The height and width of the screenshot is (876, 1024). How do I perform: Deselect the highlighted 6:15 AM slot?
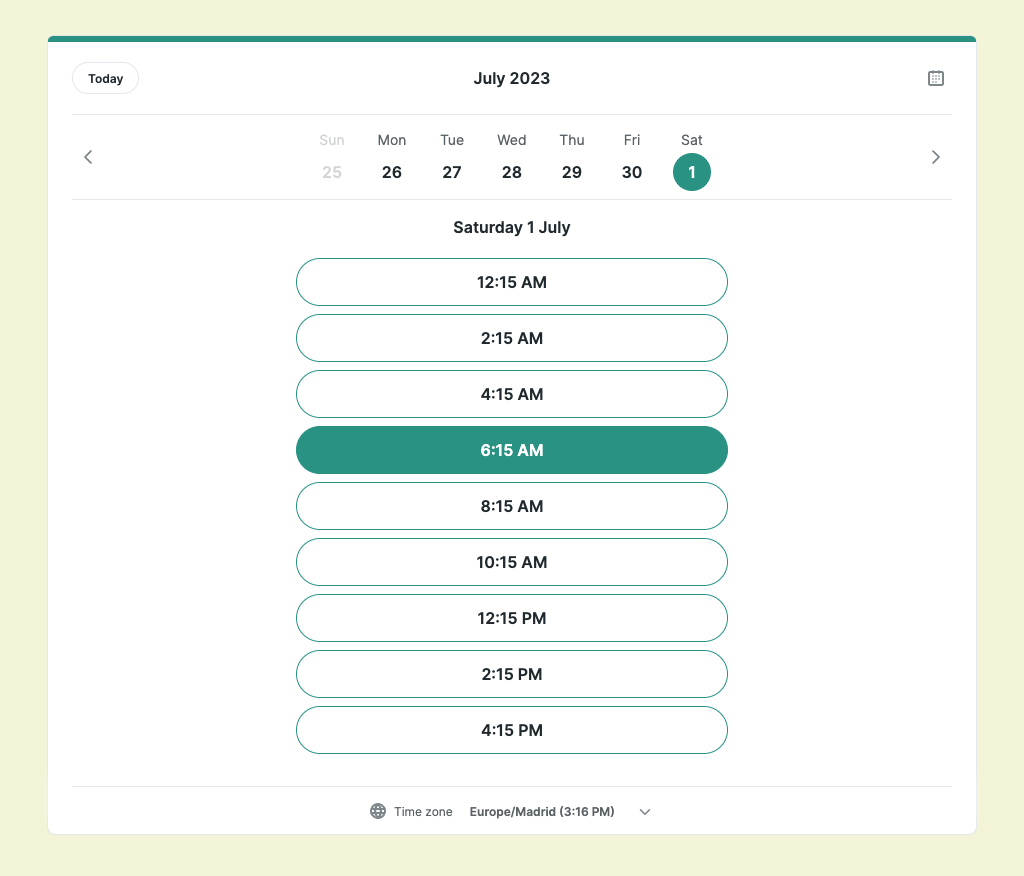tap(512, 450)
